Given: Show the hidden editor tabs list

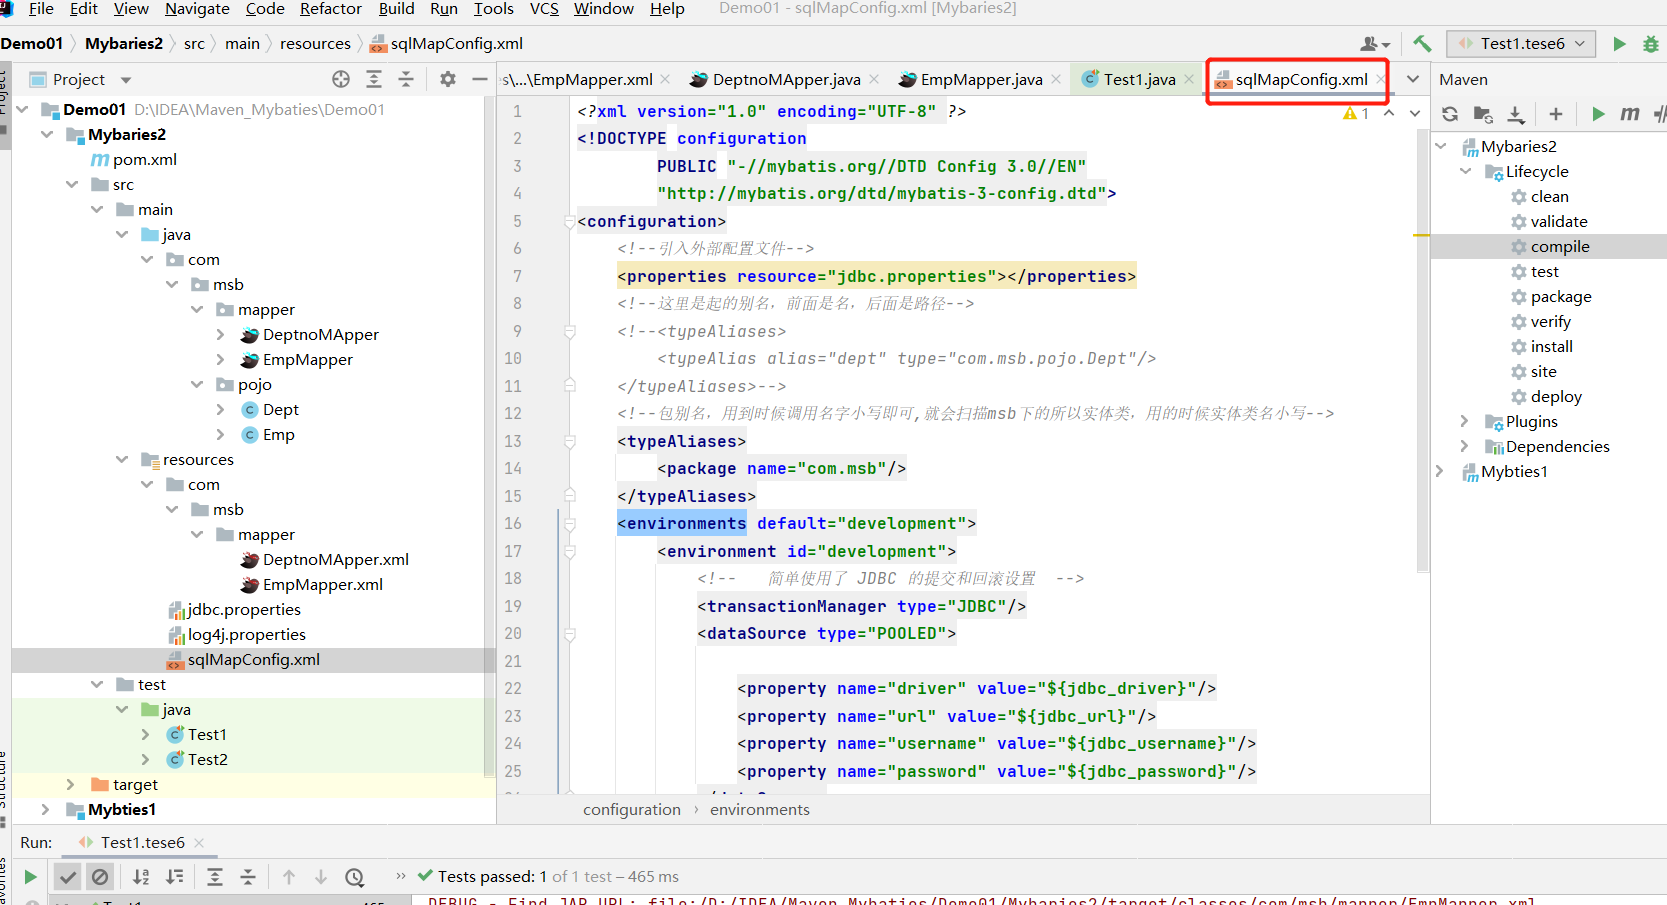Looking at the screenshot, I should pyautogui.click(x=1413, y=79).
